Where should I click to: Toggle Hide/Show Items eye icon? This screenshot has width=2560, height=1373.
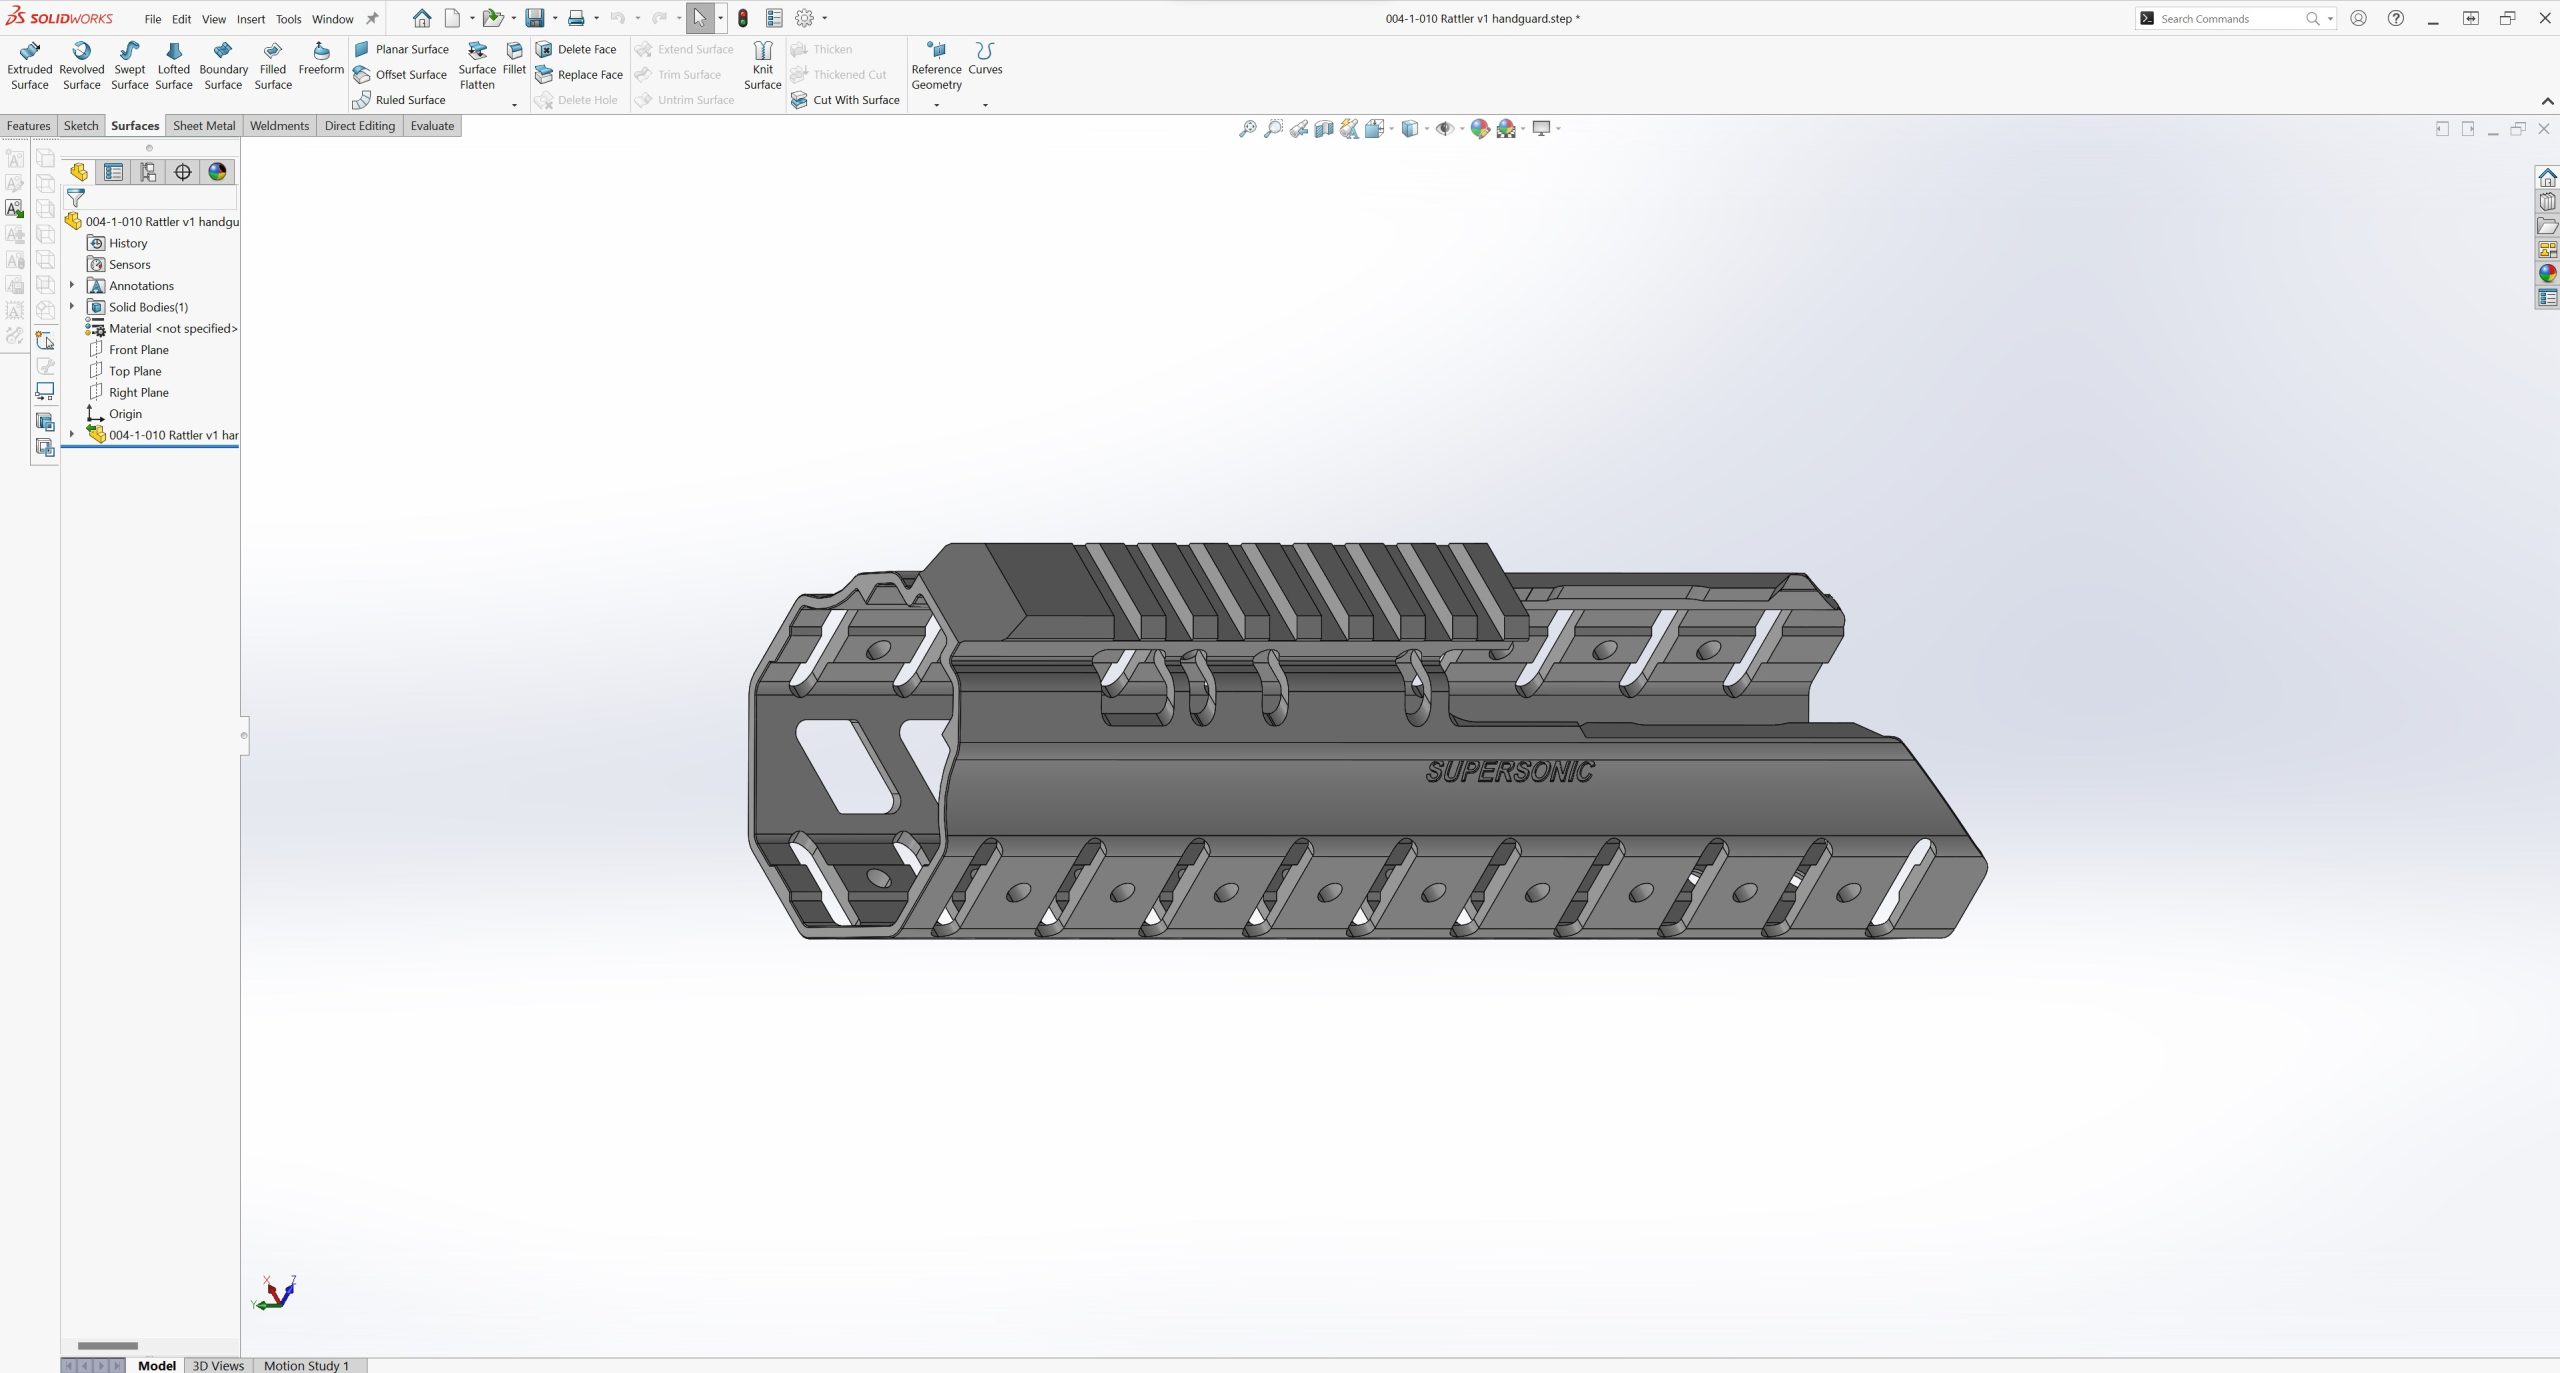(x=1443, y=129)
